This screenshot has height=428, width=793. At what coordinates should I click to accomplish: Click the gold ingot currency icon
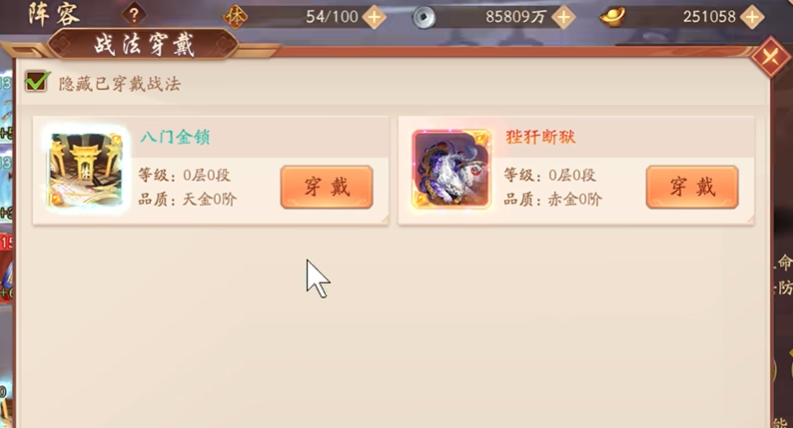[x=612, y=17]
